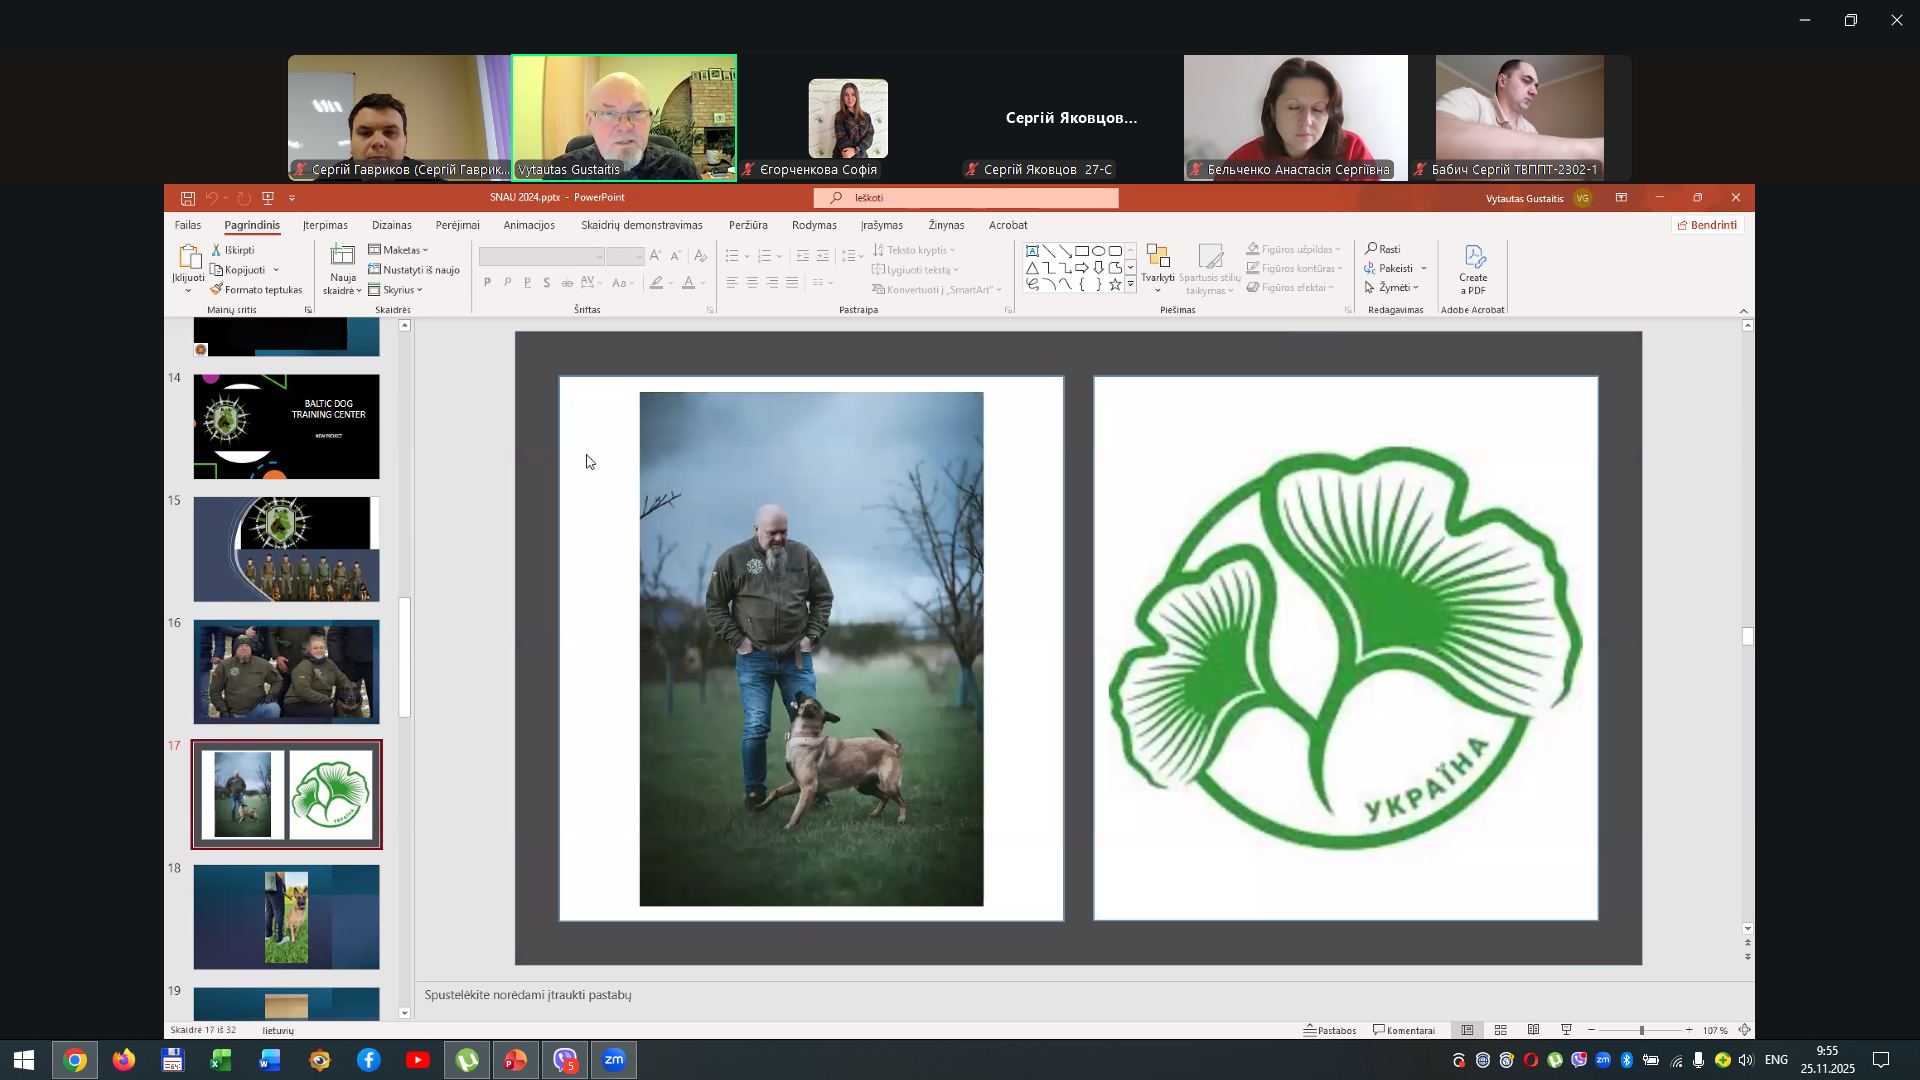Click the Save icon in quick access toolbar
The width and height of the screenshot is (1920, 1080).
[187, 198]
